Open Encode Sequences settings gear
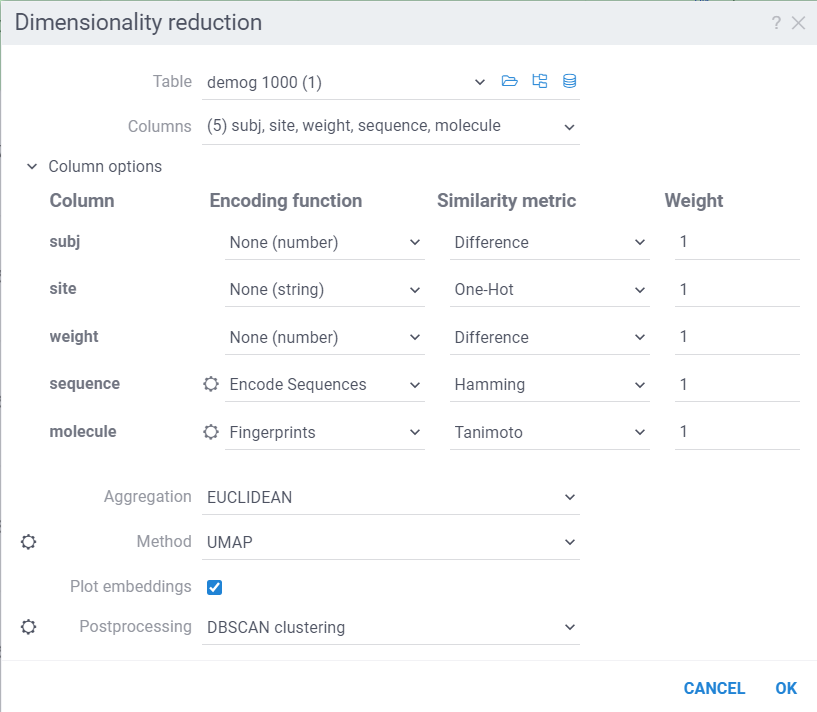This screenshot has width=817, height=712. tap(210, 384)
